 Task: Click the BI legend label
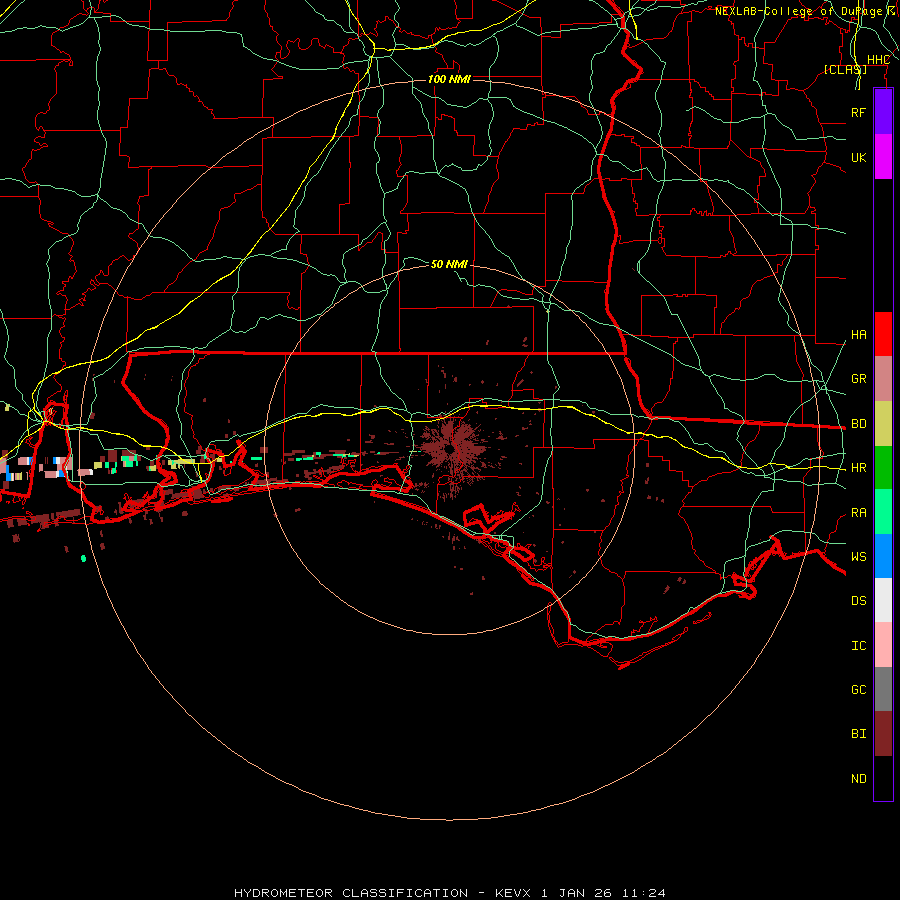click(858, 734)
